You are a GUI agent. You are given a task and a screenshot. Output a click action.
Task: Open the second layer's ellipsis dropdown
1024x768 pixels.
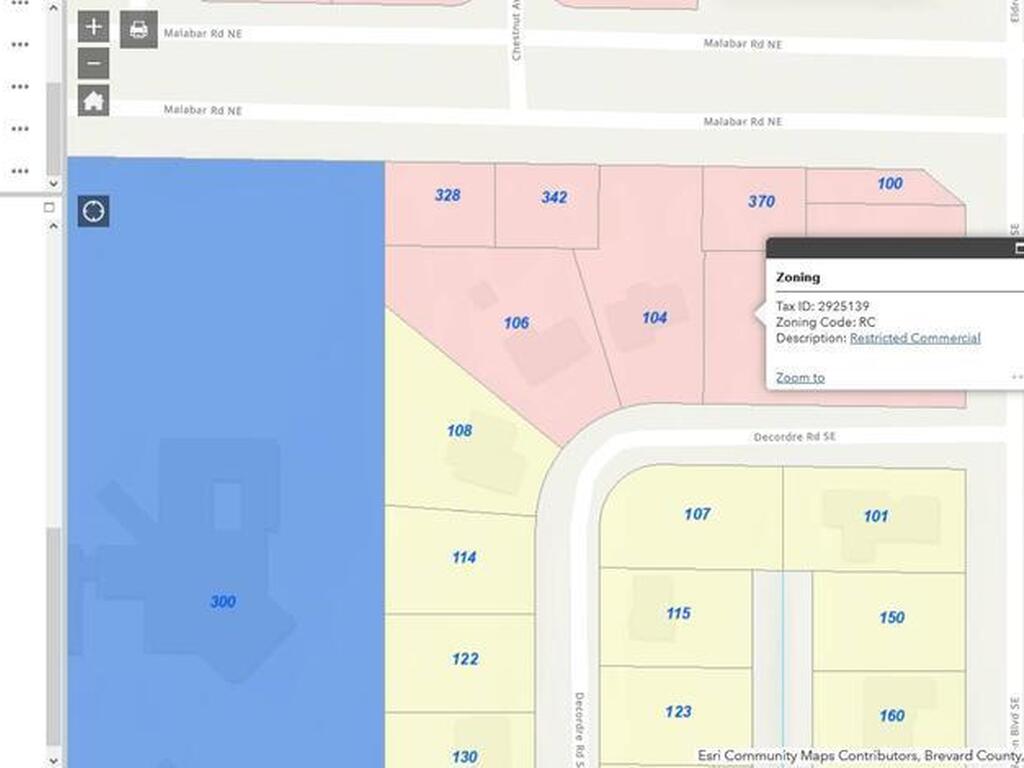pyautogui.click(x=18, y=44)
